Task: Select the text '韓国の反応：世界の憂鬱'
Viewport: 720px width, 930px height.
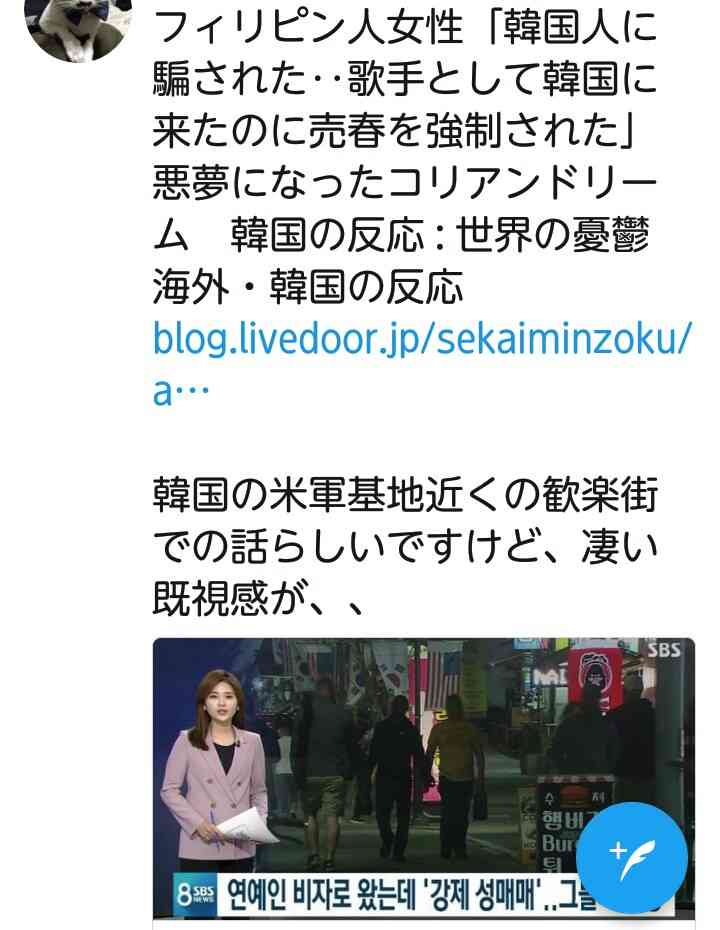Action: click(440, 235)
